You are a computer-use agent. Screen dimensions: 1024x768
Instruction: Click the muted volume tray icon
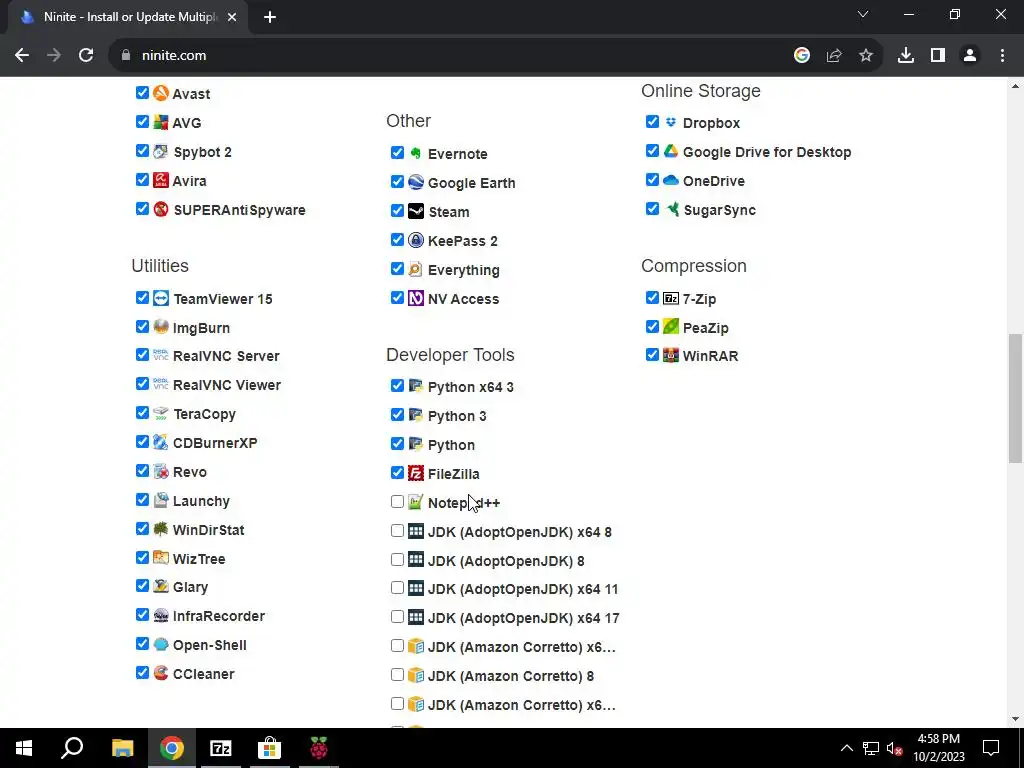[894, 748]
